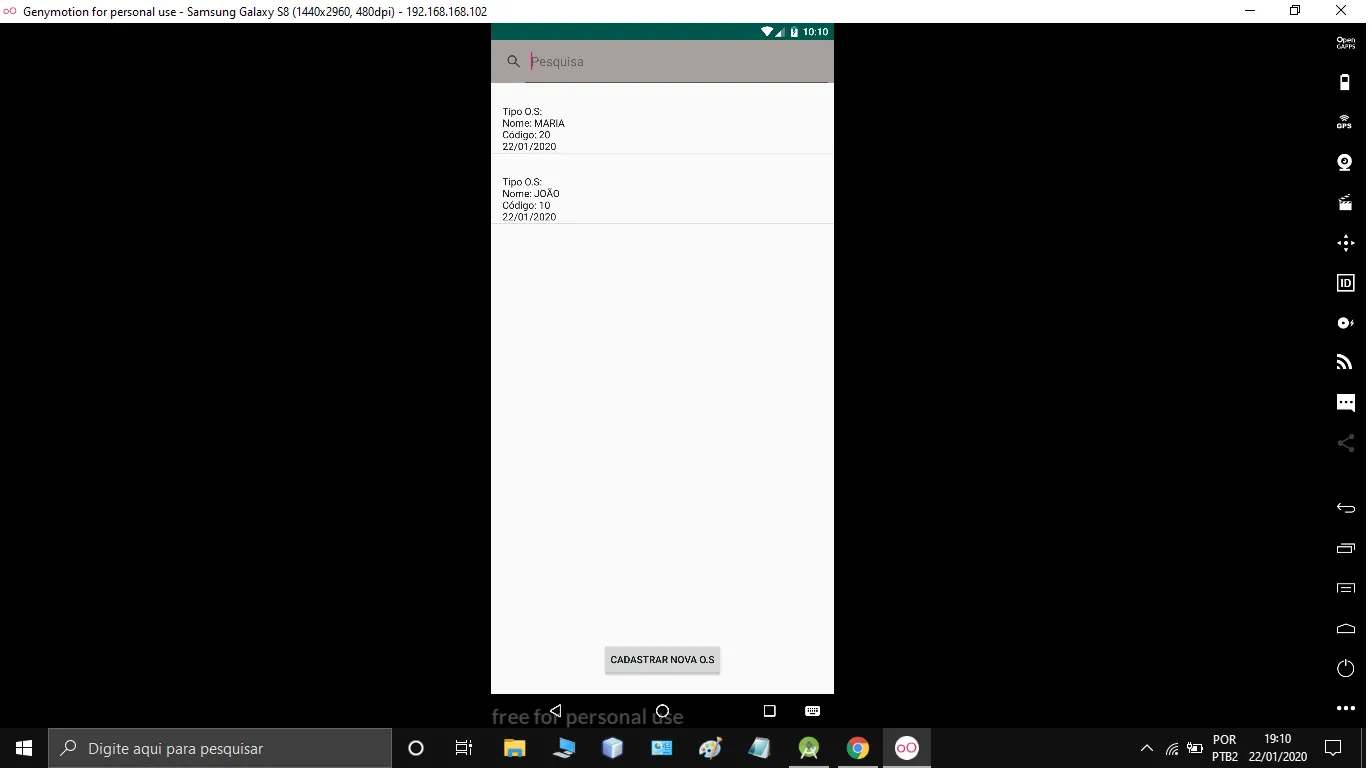
Task: Open the screen capture clapperboard tool
Action: (x=1344, y=203)
